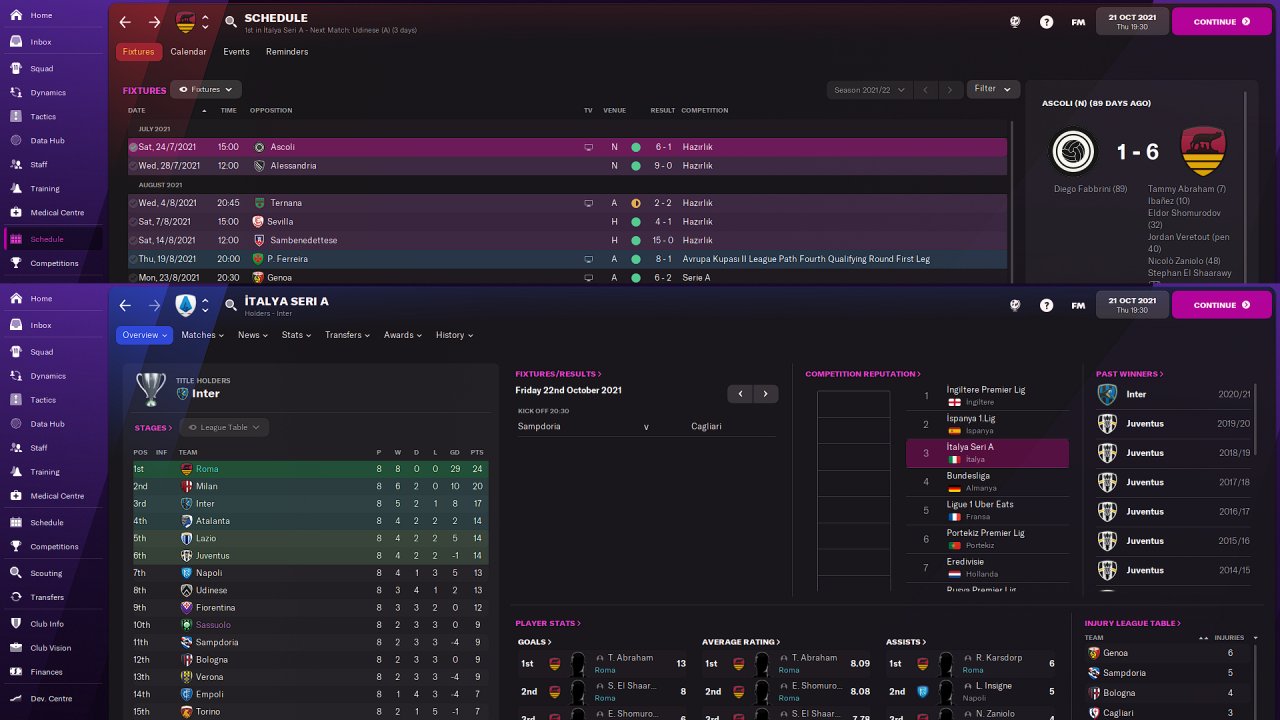Viewport: 1280px width, 720px height.
Task: Show next fixture date in Fixtures/Results
Action: [766, 394]
